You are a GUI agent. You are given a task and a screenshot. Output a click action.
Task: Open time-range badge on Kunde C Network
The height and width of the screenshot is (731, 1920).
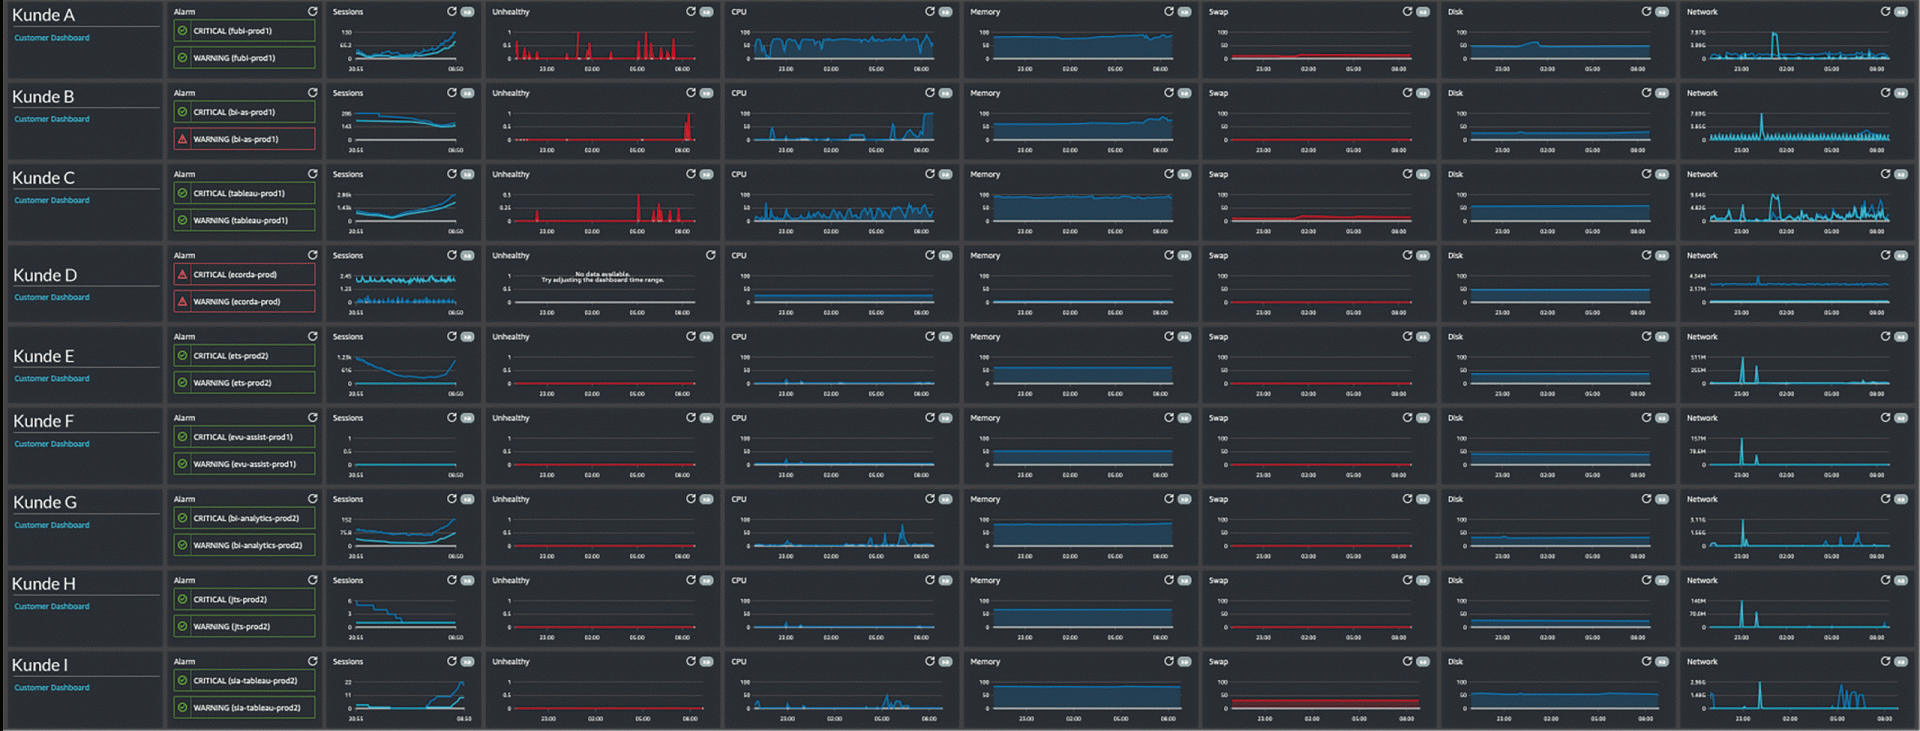[x=1901, y=174]
